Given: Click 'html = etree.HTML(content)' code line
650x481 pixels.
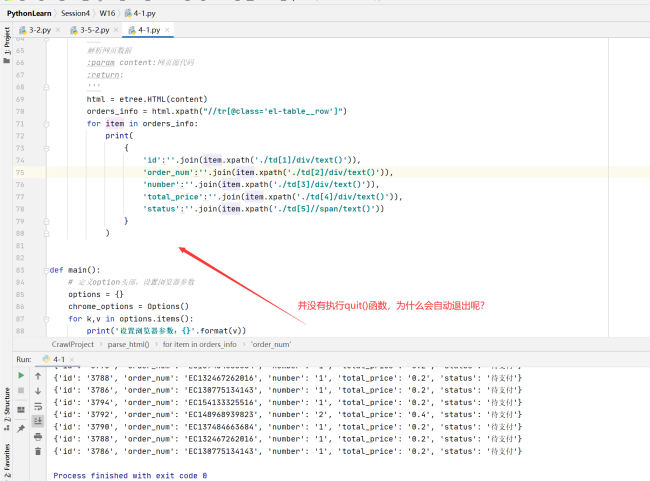Looking at the screenshot, I should [x=147, y=99].
